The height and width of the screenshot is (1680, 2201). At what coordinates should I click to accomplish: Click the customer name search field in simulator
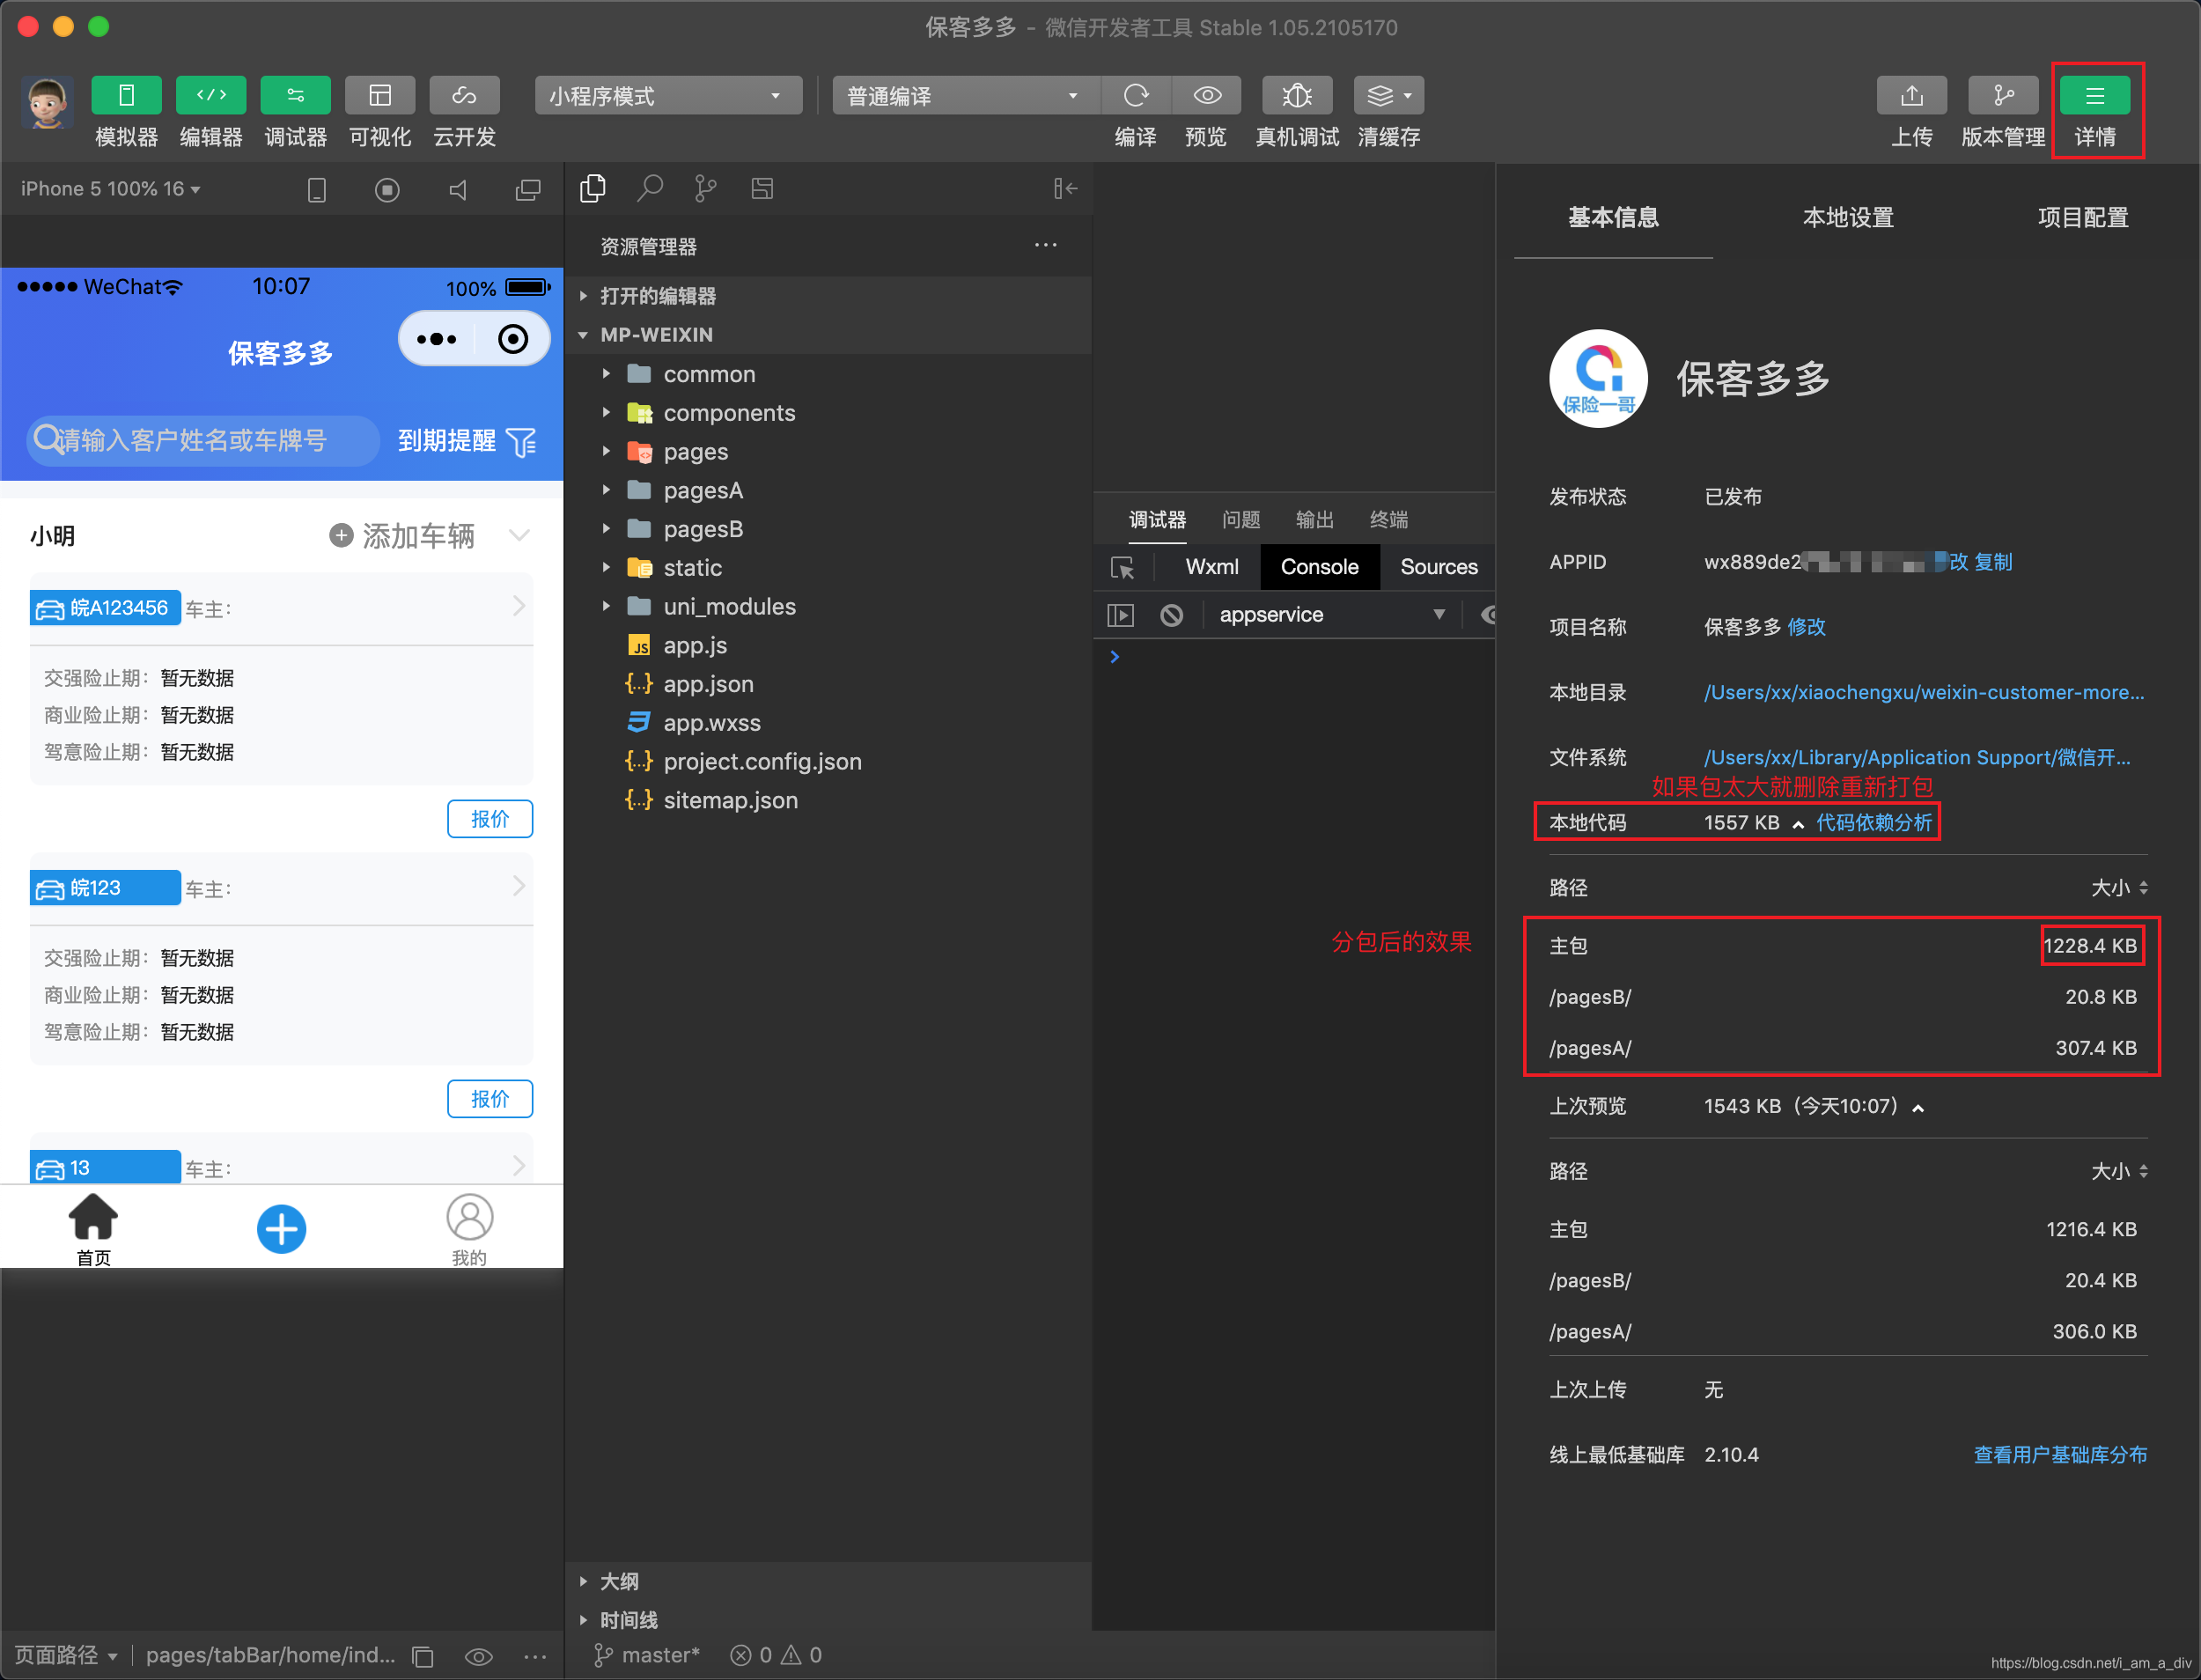pyautogui.click(x=200, y=440)
